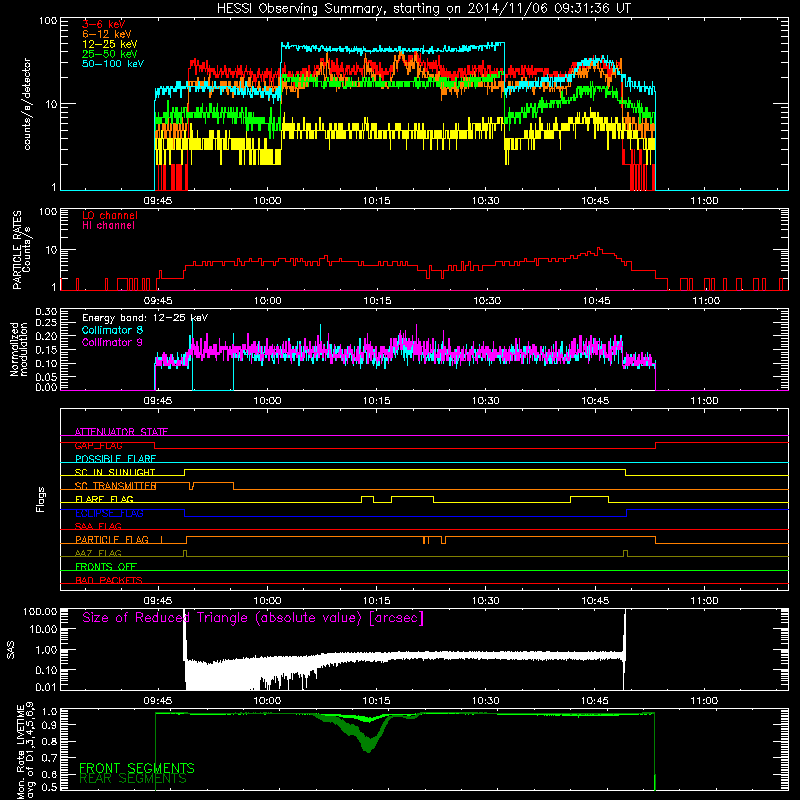The height and width of the screenshot is (800, 800).
Task: Click 10:30 tick under the modulation plot
Action: (486, 401)
